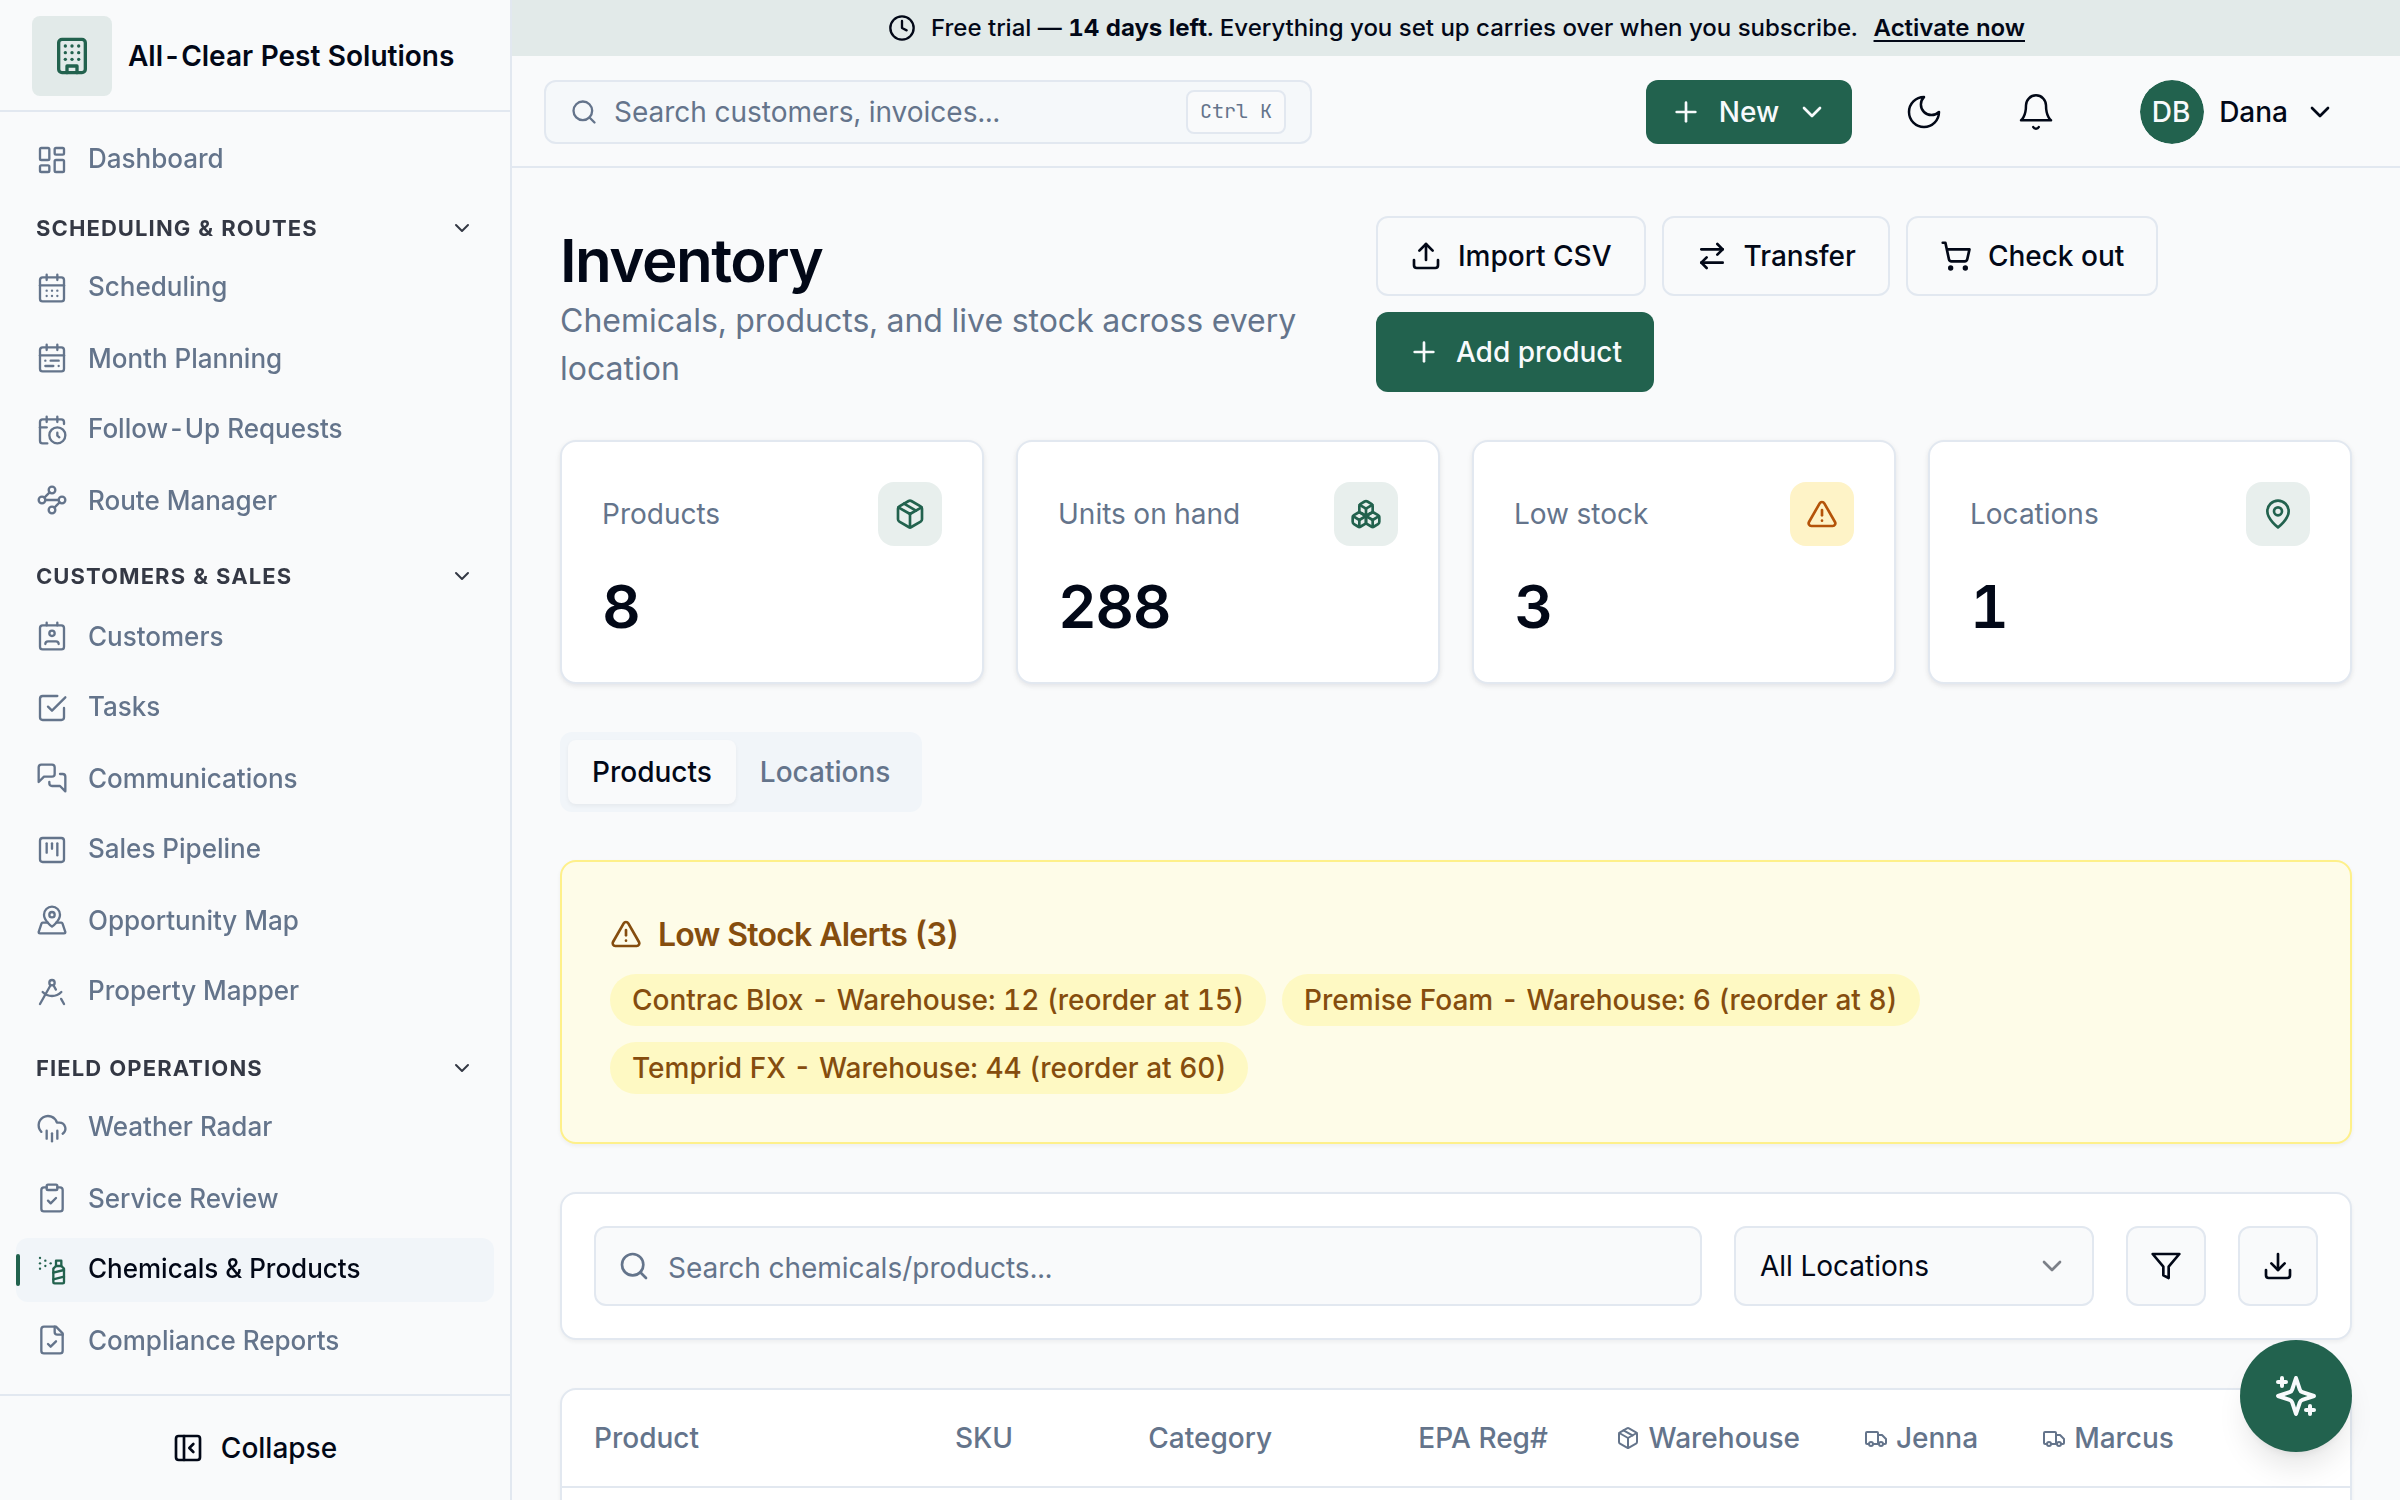Click the Ctrl K shortcut badge
Image resolution: width=2400 pixels, height=1500 pixels.
[1236, 112]
